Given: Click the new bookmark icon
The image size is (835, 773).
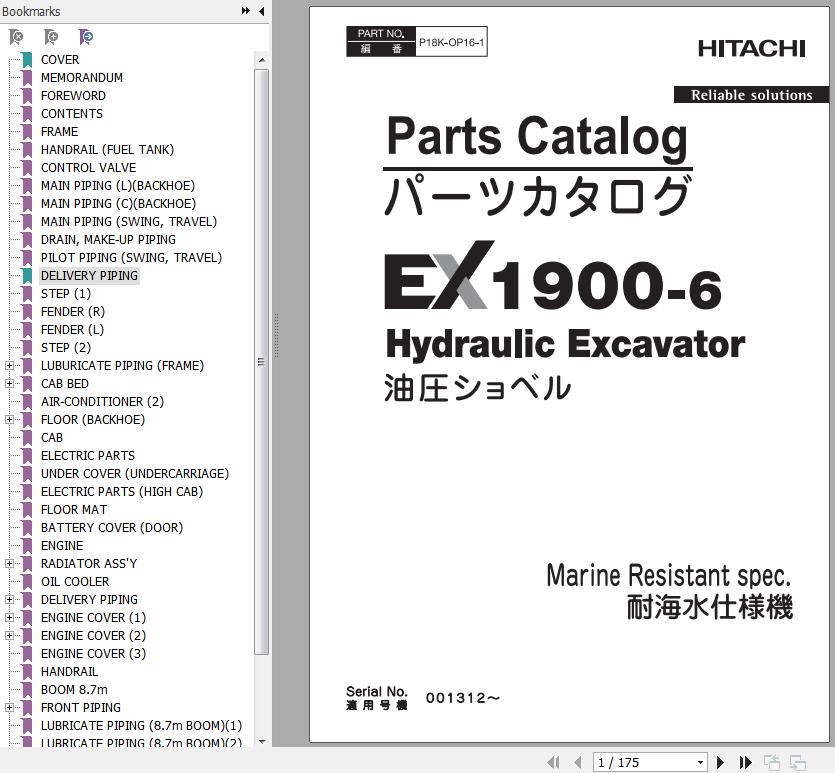Looking at the screenshot, I should [51, 37].
